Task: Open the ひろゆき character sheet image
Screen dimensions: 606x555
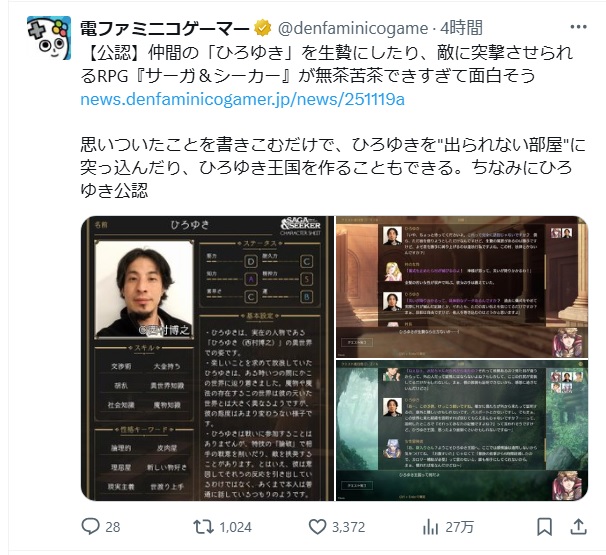Action: (x=207, y=358)
